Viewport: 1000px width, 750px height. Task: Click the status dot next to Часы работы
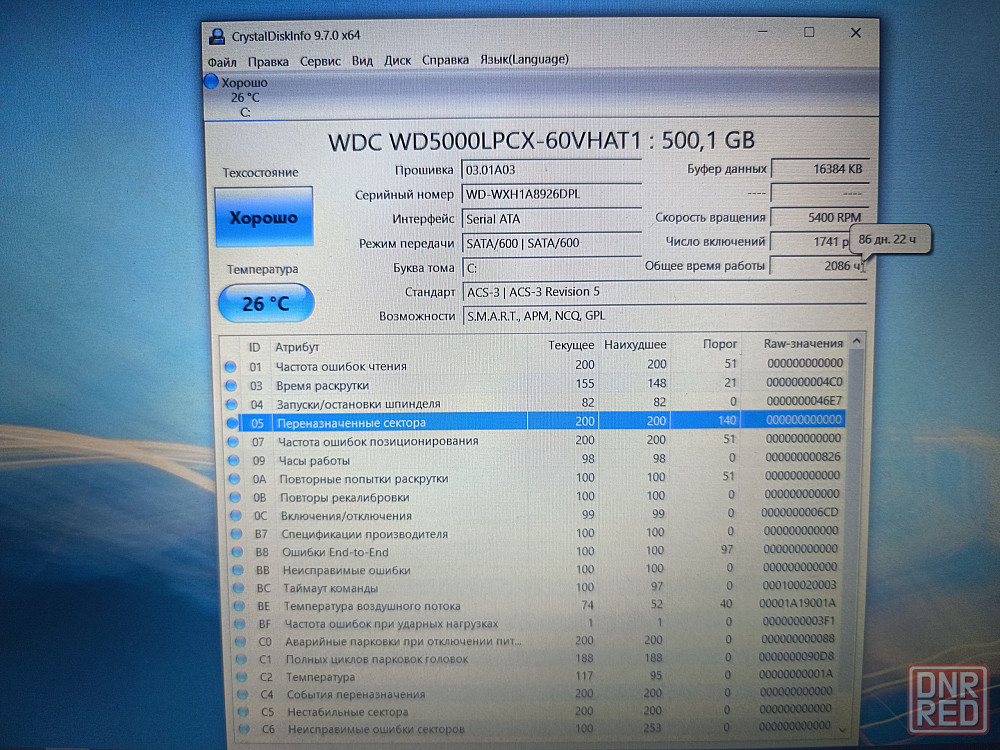[231, 460]
